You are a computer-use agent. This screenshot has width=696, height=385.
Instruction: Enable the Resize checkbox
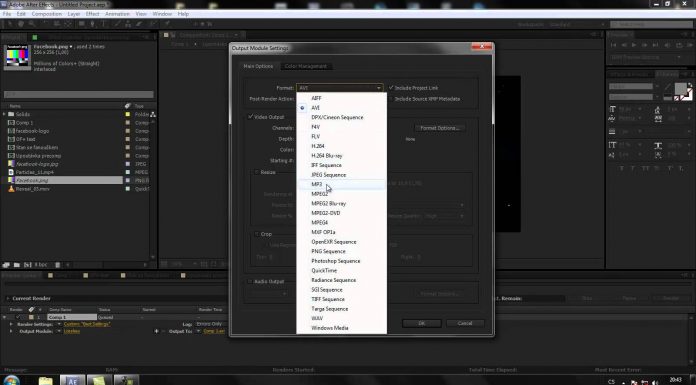coord(257,172)
